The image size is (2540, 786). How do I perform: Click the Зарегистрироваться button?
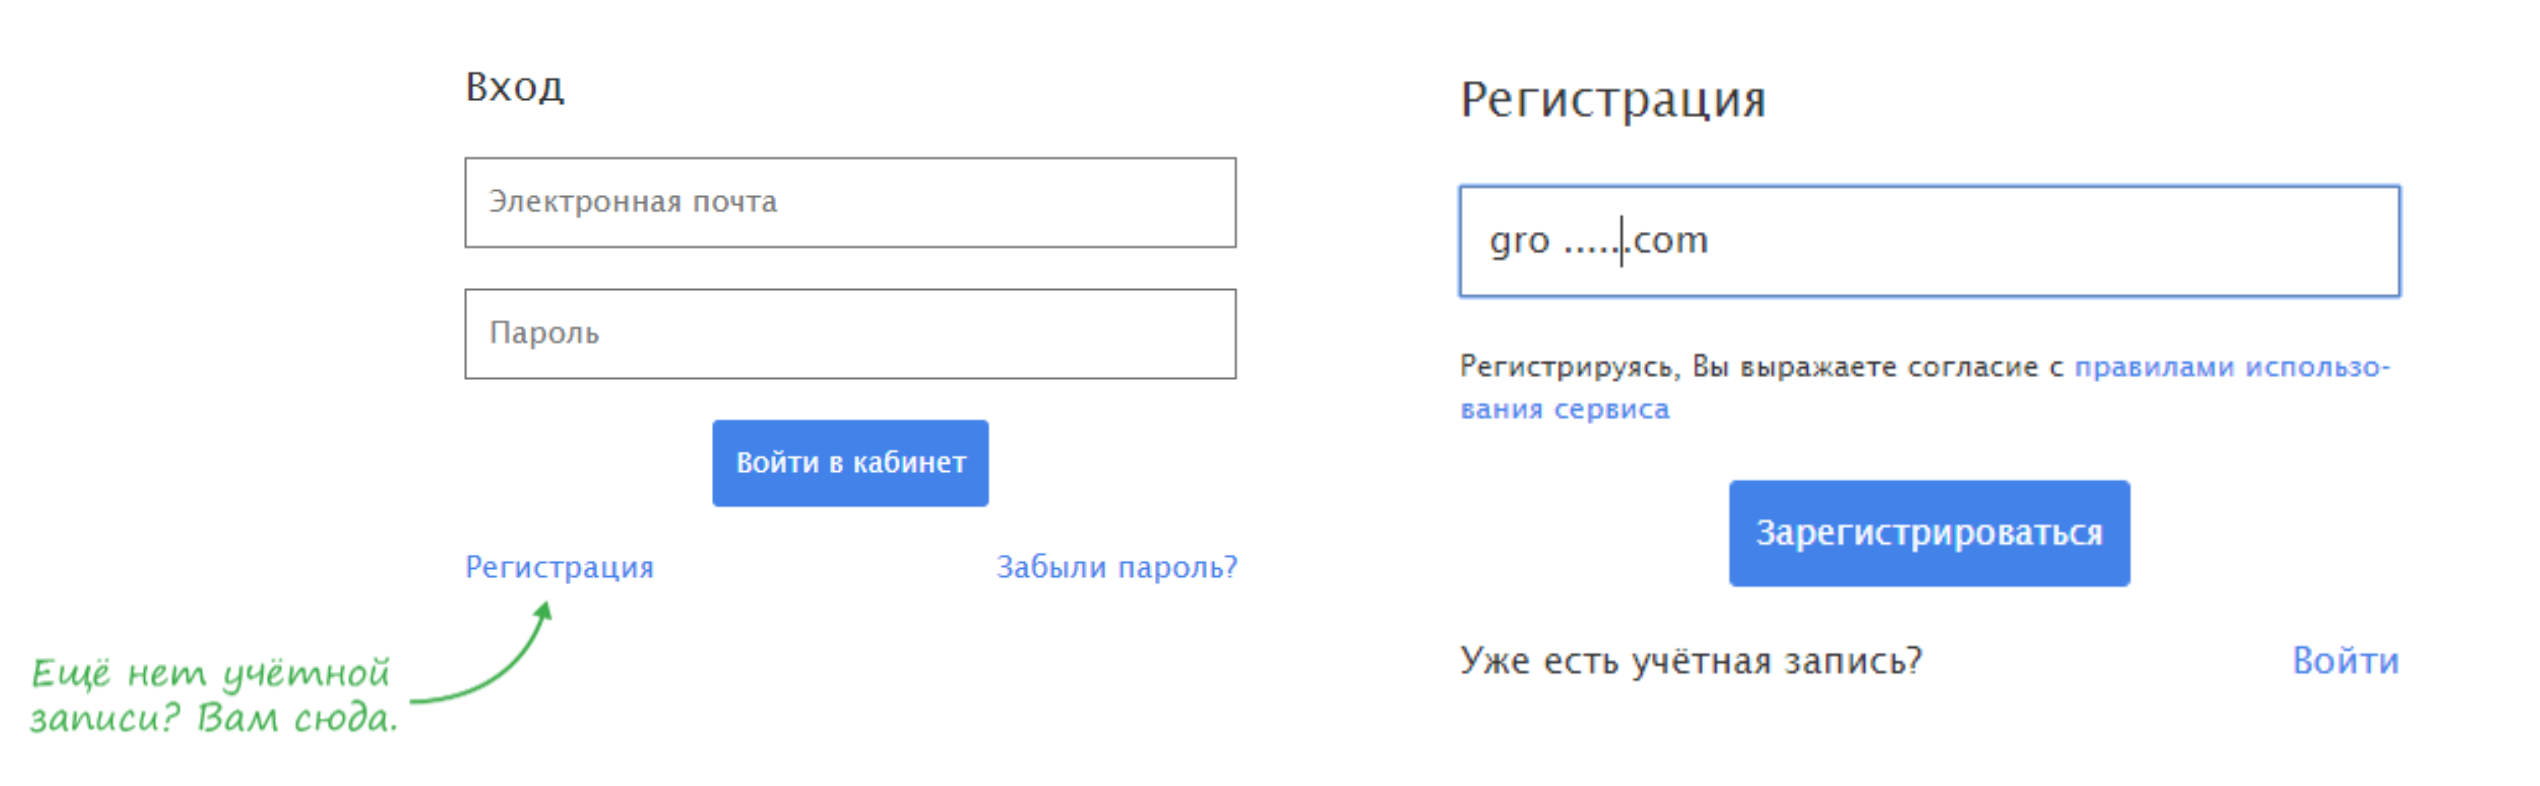tap(1929, 533)
